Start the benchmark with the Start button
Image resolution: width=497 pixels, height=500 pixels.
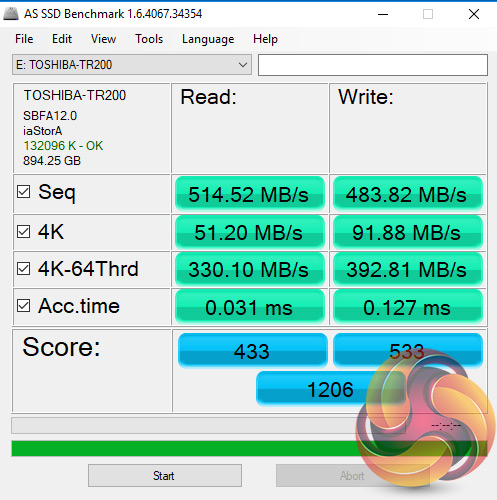[x=165, y=476]
